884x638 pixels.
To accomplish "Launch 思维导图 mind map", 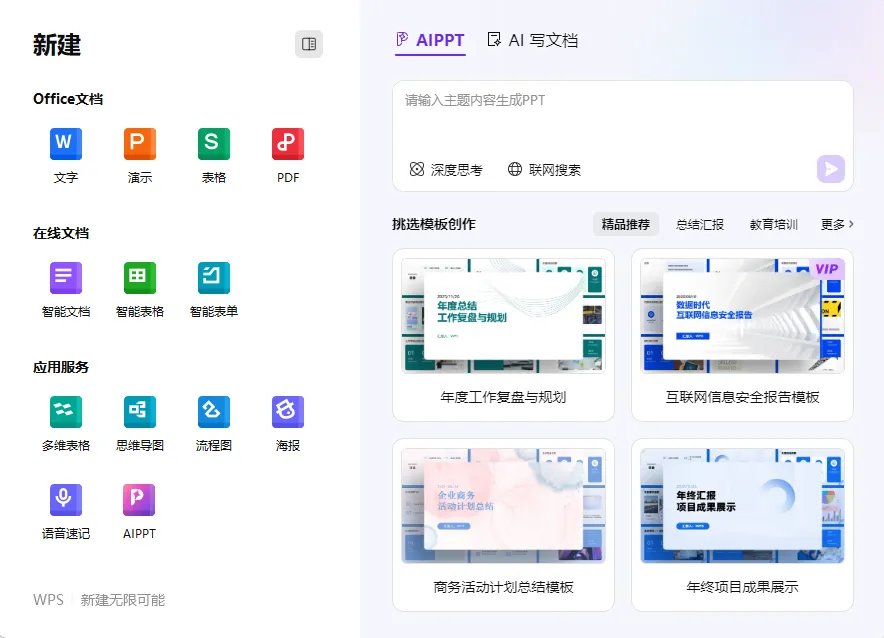I will 140,412.
